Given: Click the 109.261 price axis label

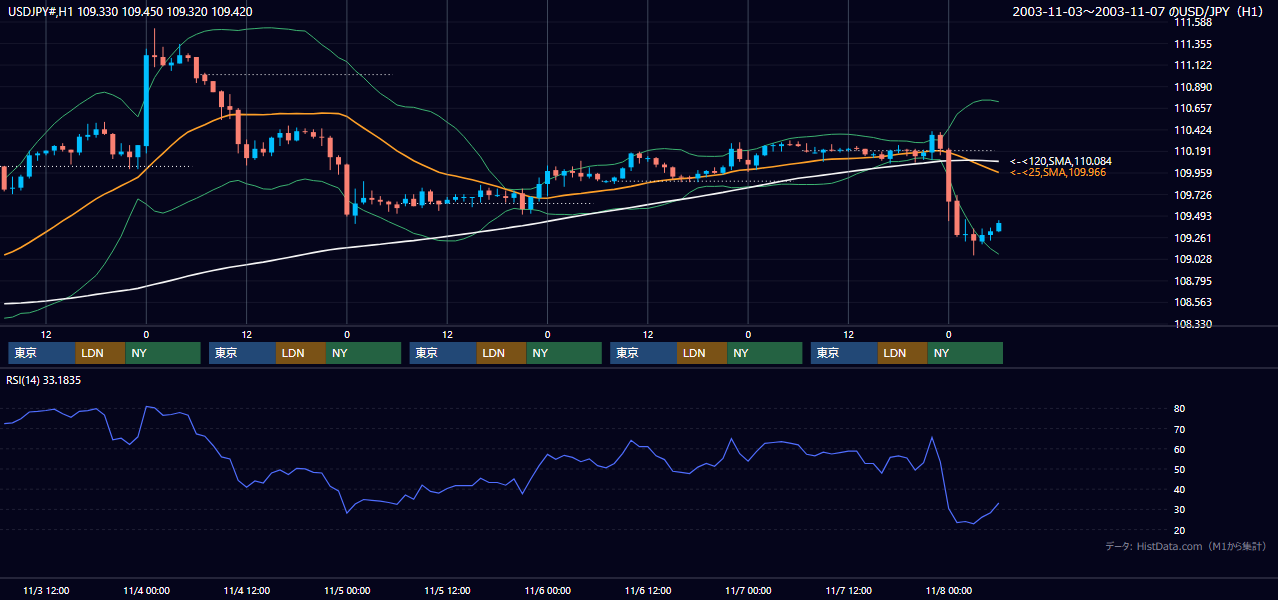Looking at the screenshot, I should (x=1192, y=238).
